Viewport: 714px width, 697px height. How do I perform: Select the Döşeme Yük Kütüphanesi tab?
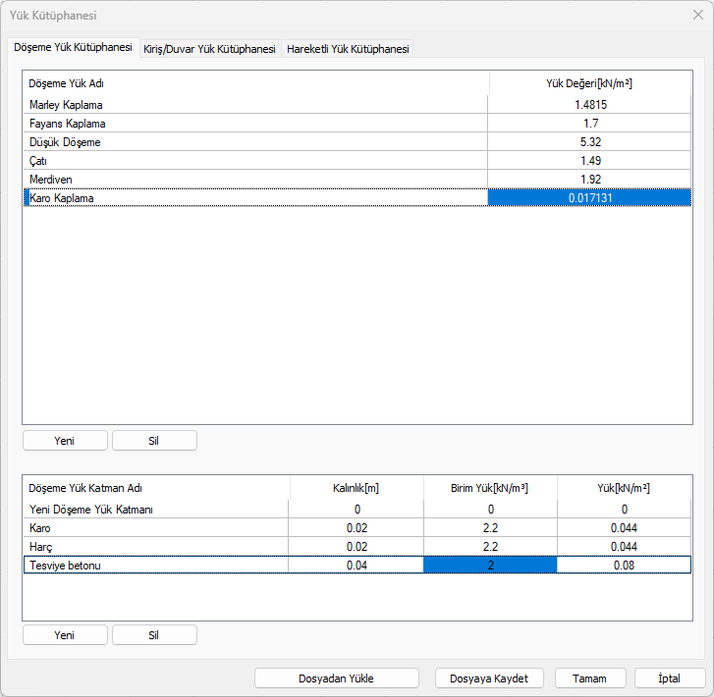(71, 48)
